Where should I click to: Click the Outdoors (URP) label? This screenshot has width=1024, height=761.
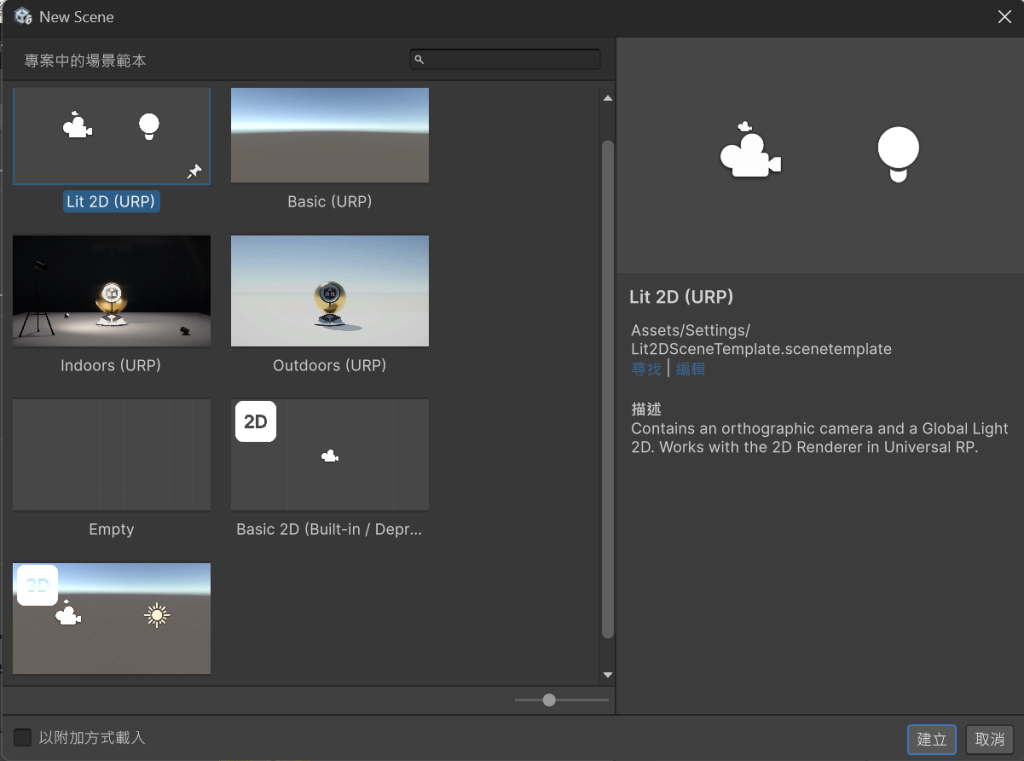click(x=330, y=365)
